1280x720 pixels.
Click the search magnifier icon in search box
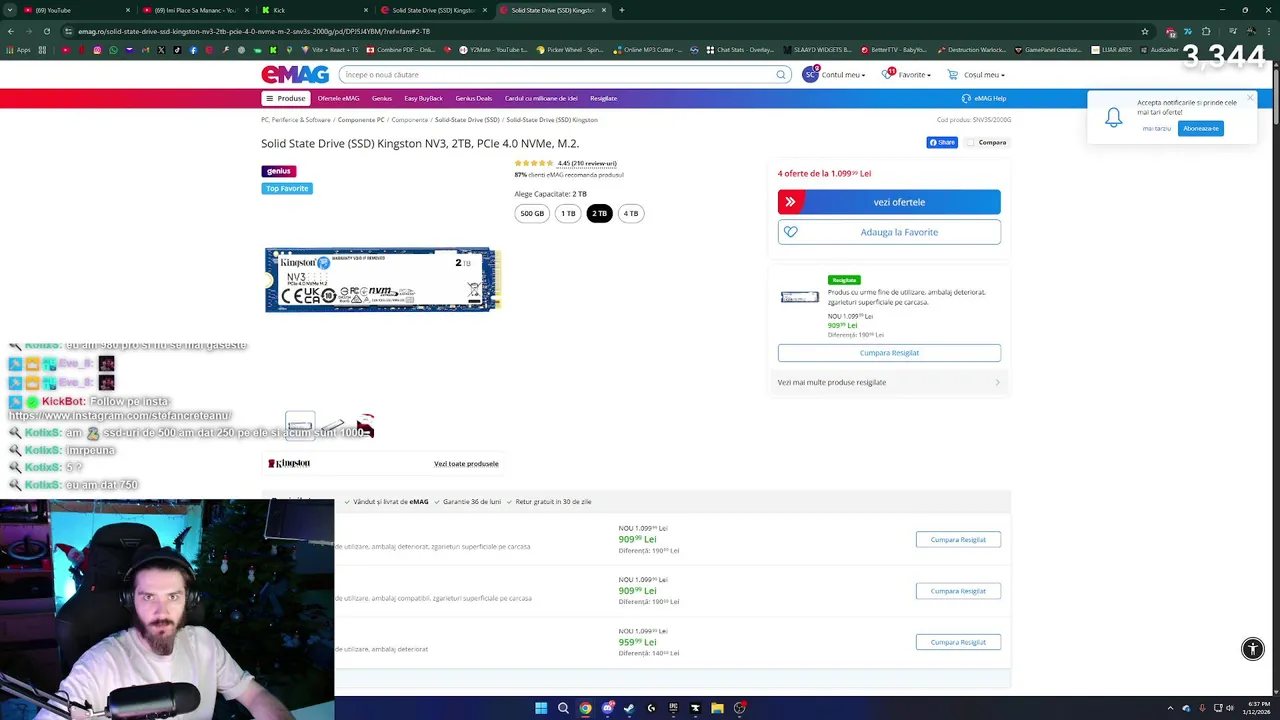[x=781, y=75]
